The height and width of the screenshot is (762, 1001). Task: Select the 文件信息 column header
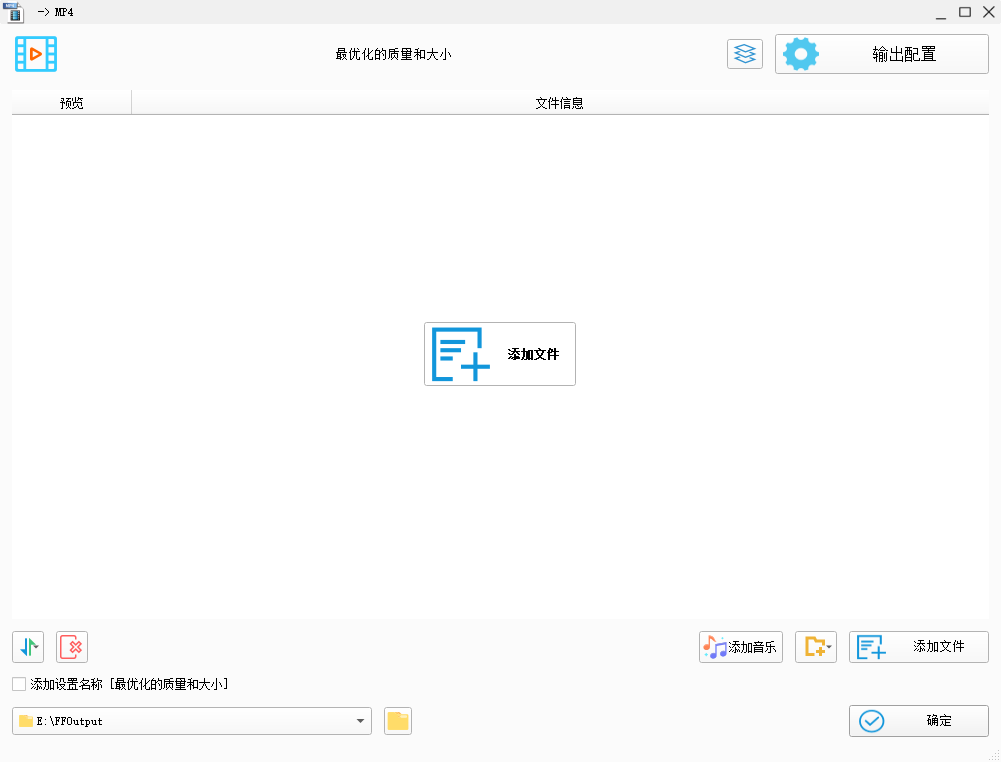560,102
